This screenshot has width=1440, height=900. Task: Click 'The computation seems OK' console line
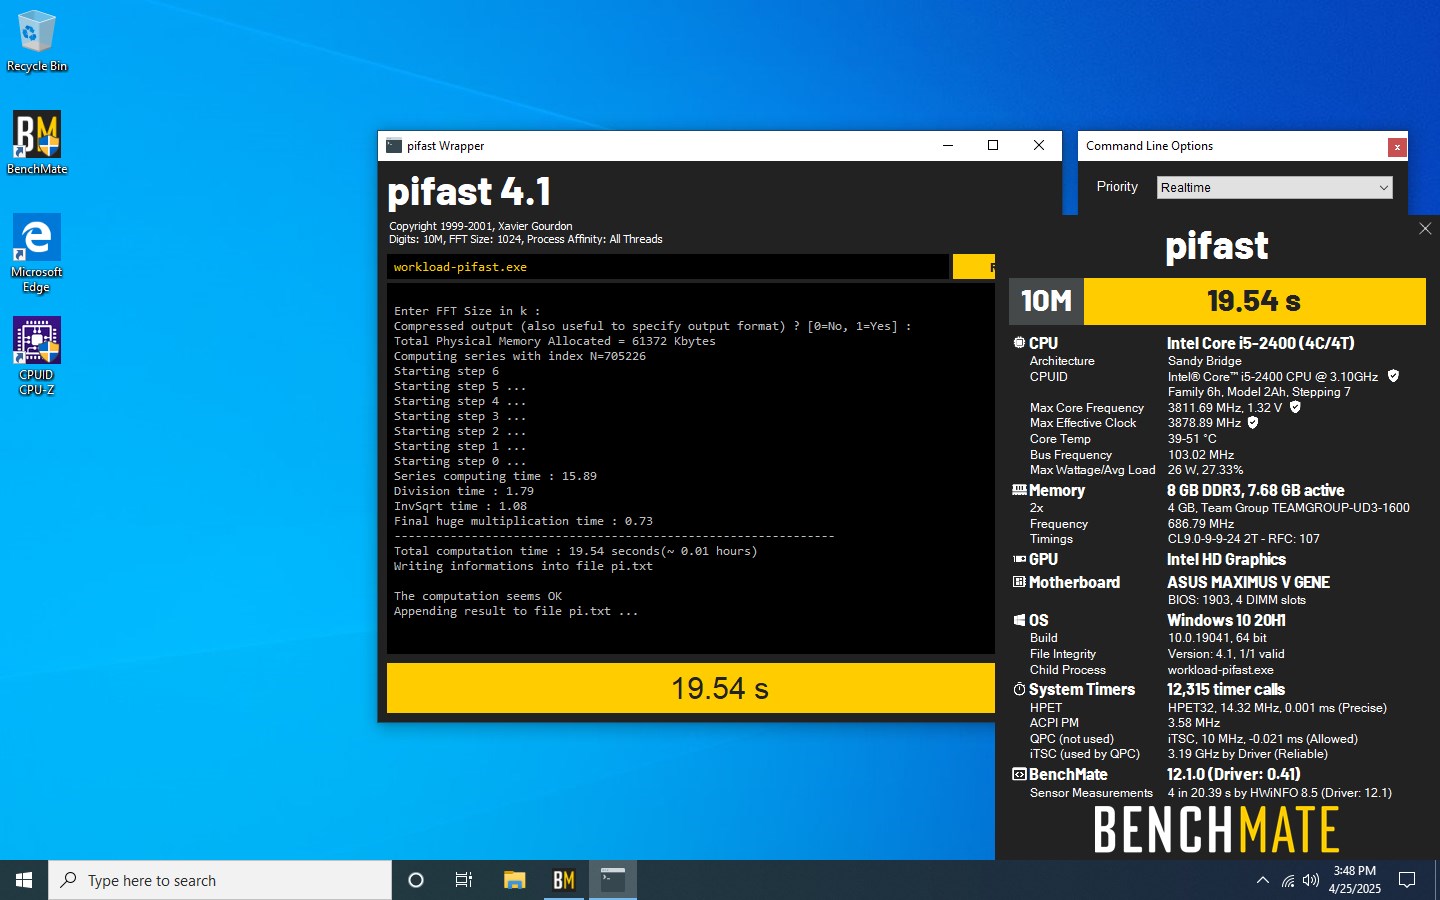(x=478, y=596)
